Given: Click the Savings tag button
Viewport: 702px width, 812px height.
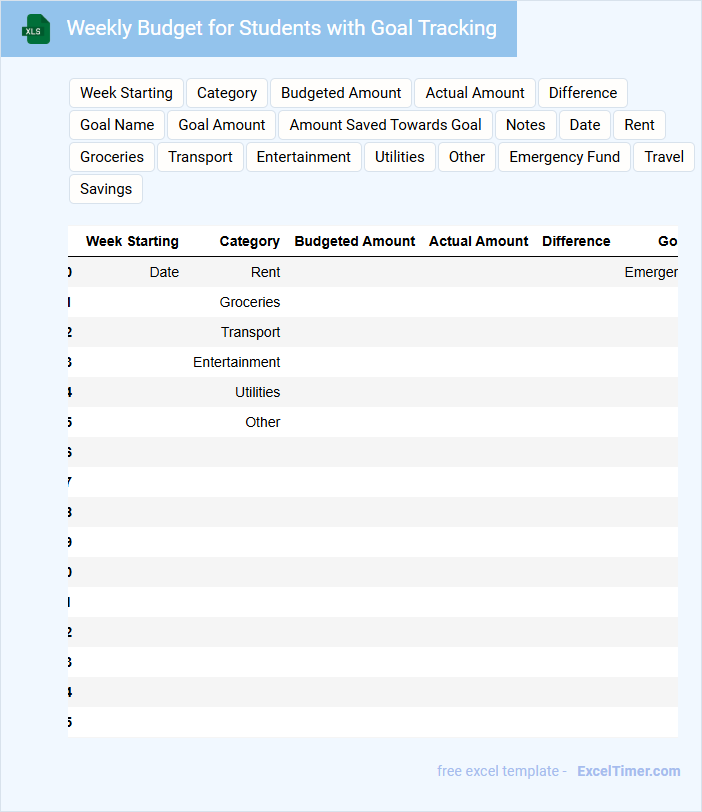Looking at the screenshot, I should (106, 190).
